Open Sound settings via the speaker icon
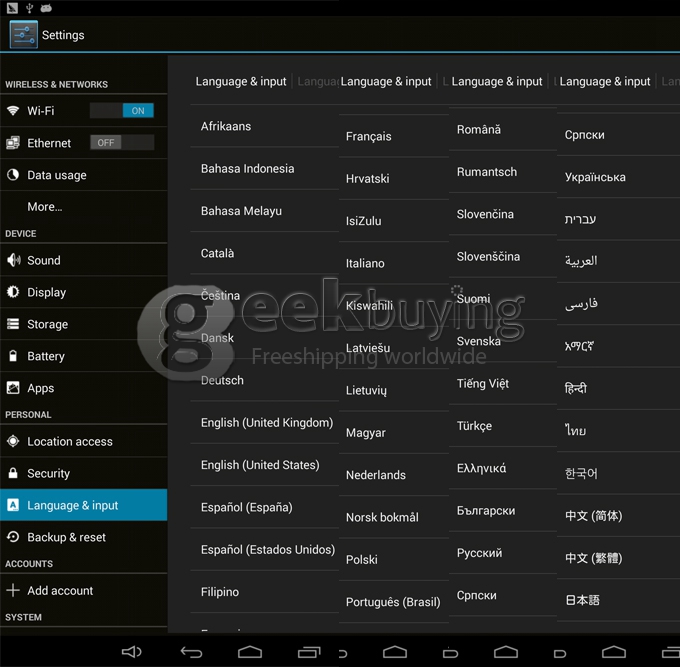 pos(13,260)
